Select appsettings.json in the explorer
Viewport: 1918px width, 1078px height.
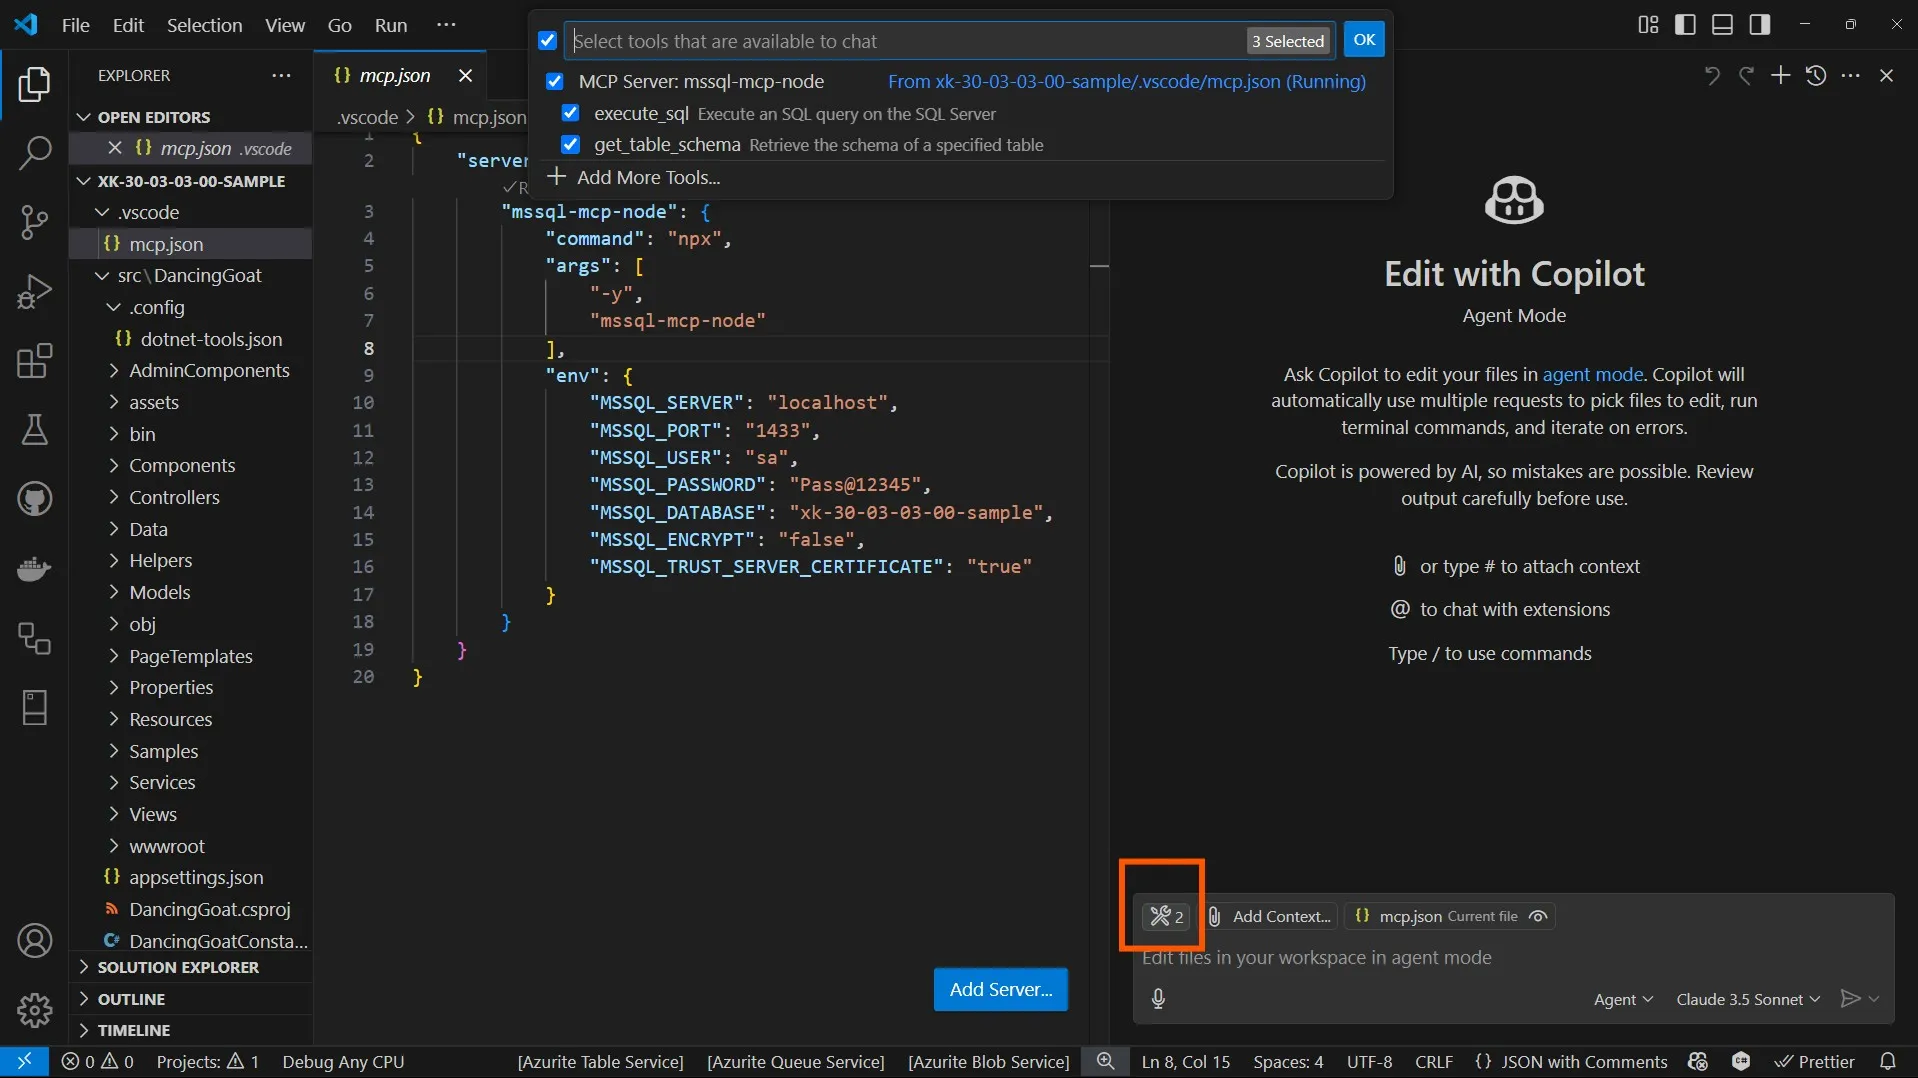click(196, 877)
